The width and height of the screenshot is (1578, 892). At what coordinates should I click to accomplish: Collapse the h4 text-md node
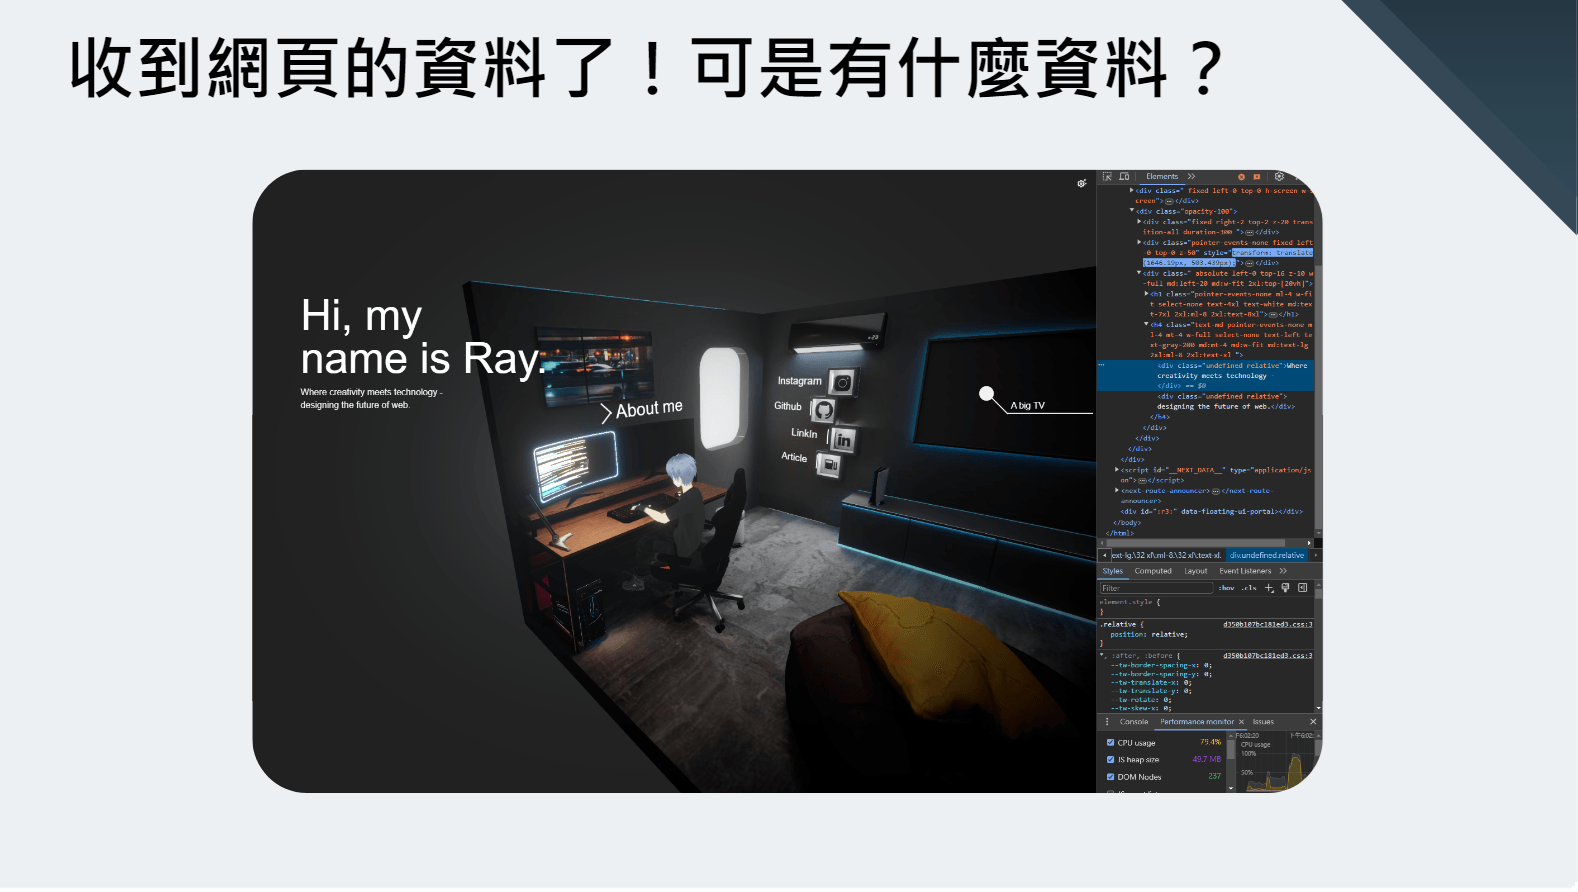click(1146, 325)
